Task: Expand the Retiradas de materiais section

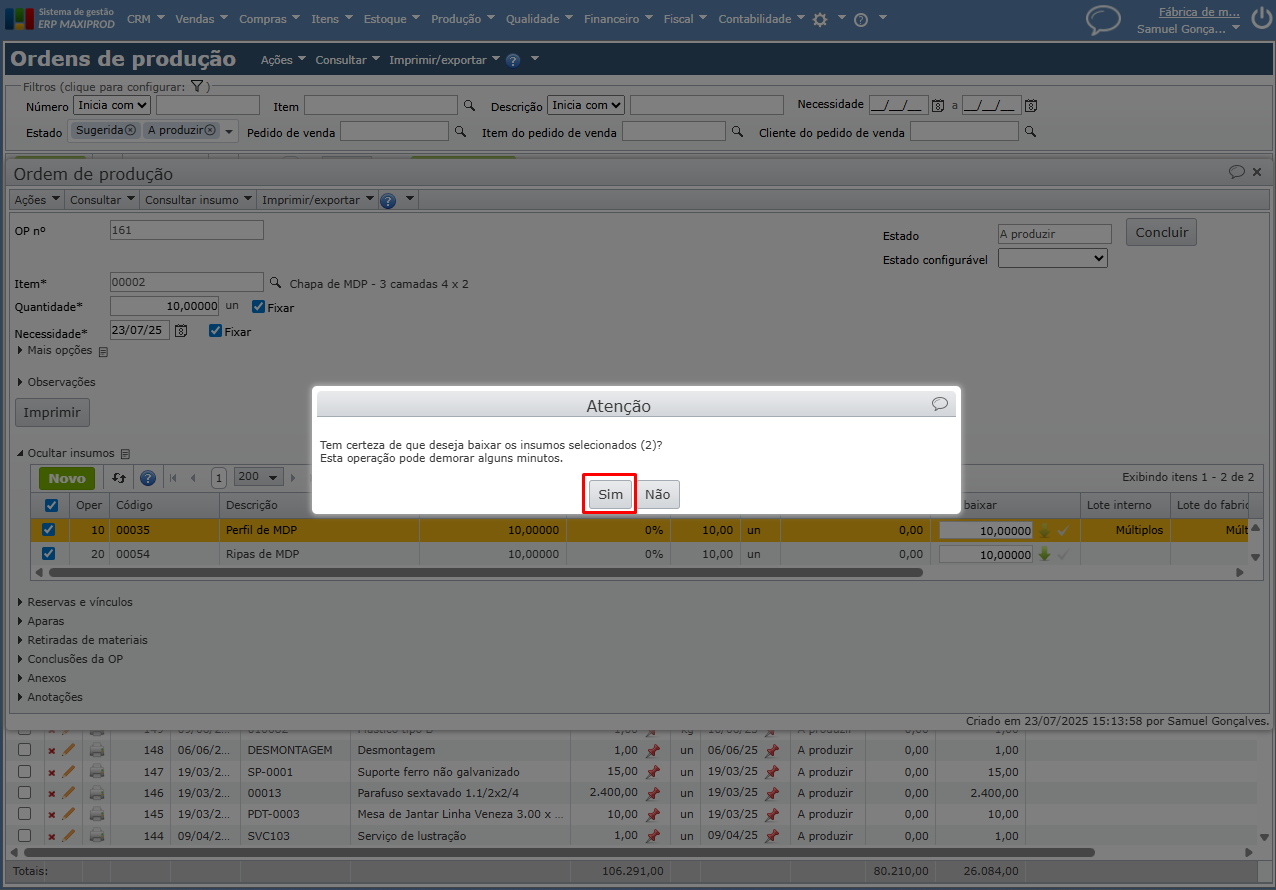Action: [87, 640]
